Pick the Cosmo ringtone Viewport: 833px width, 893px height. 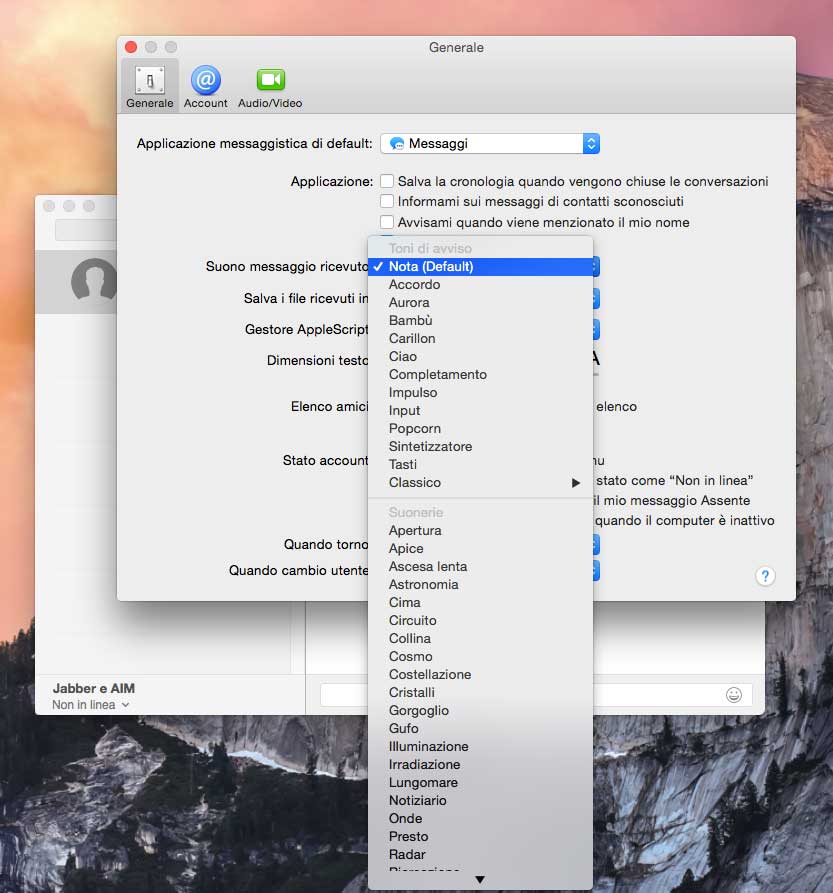[480, 657]
